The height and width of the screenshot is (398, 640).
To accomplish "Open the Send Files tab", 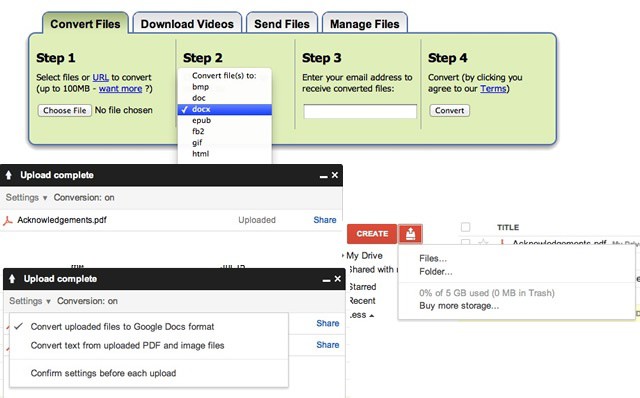I will click(x=282, y=24).
